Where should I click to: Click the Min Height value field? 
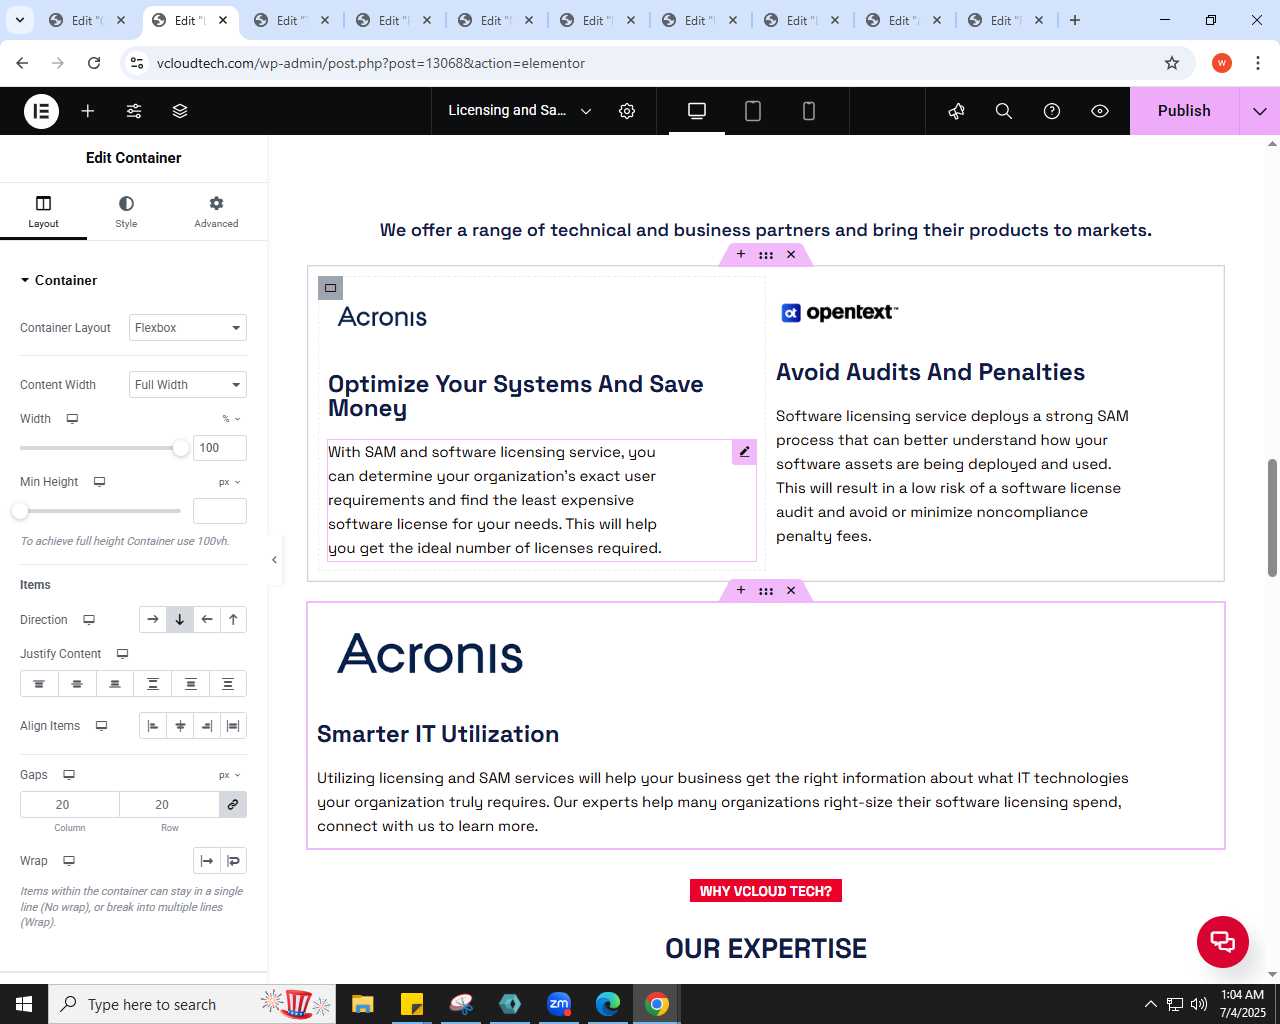(x=220, y=511)
